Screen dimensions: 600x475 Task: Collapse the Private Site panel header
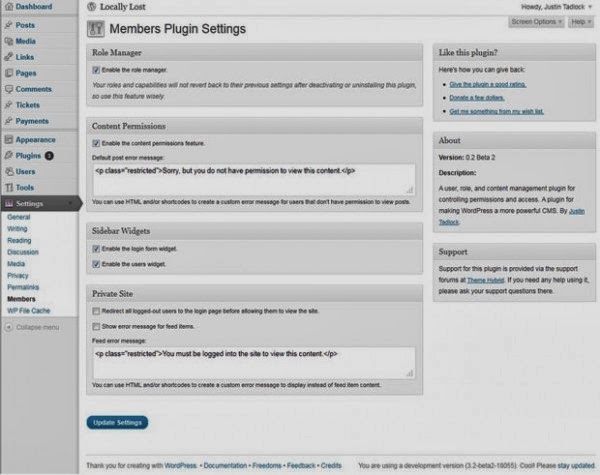click(254, 294)
